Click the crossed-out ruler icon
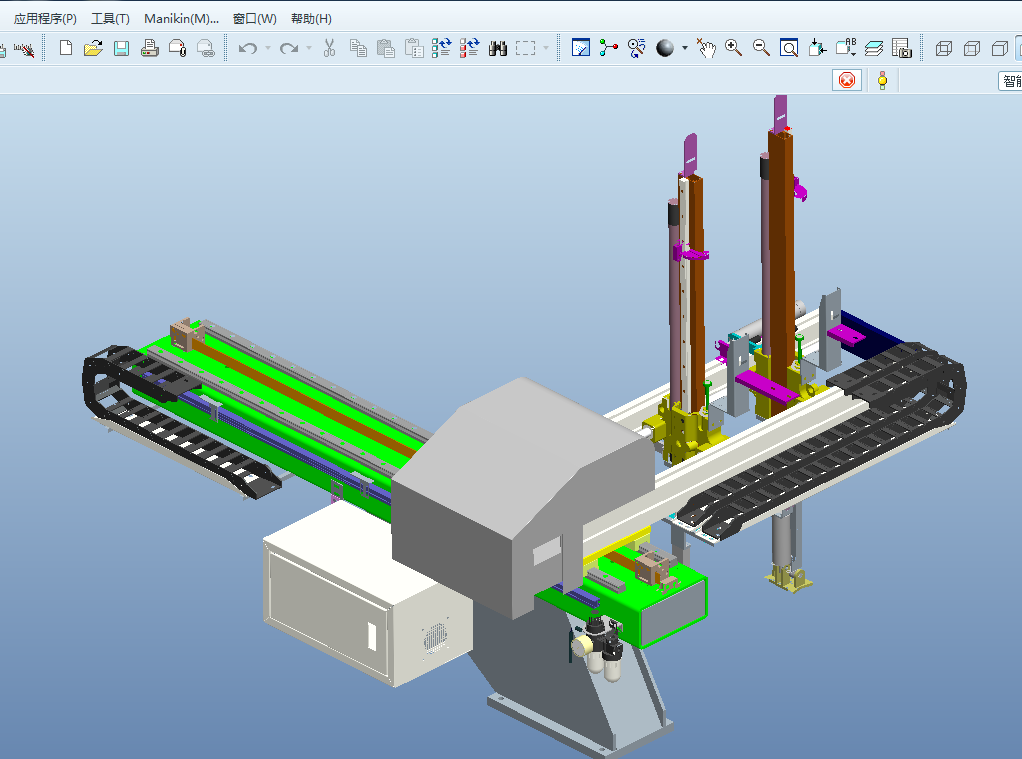1022x759 pixels. coord(24,50)
